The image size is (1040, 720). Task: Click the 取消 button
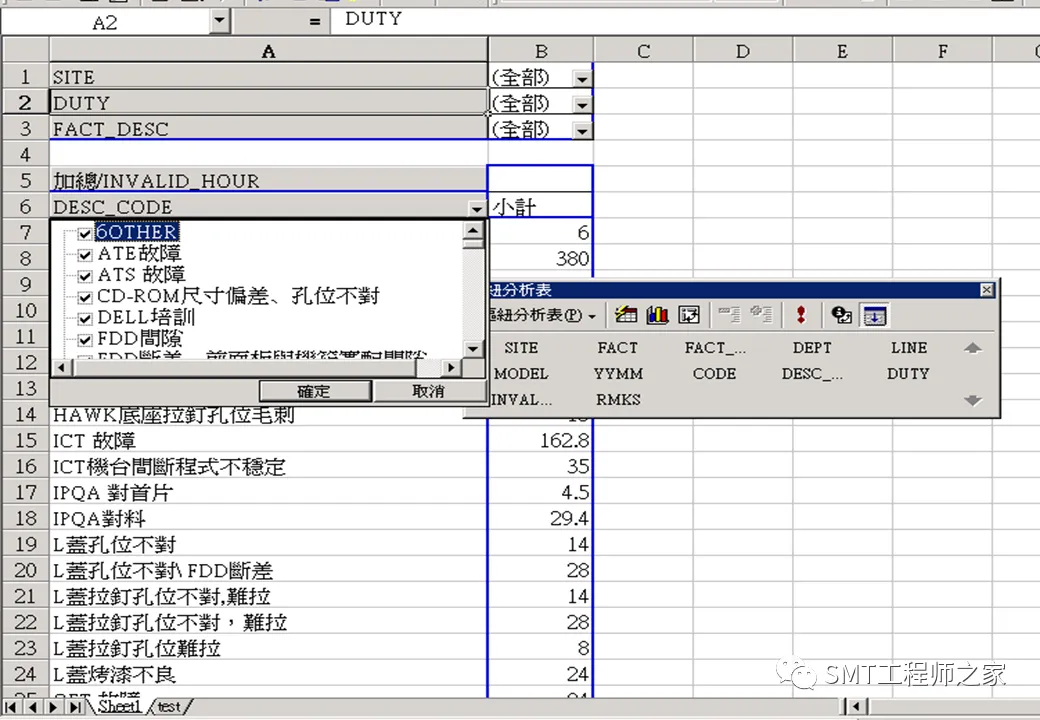(x=428, y=391)
